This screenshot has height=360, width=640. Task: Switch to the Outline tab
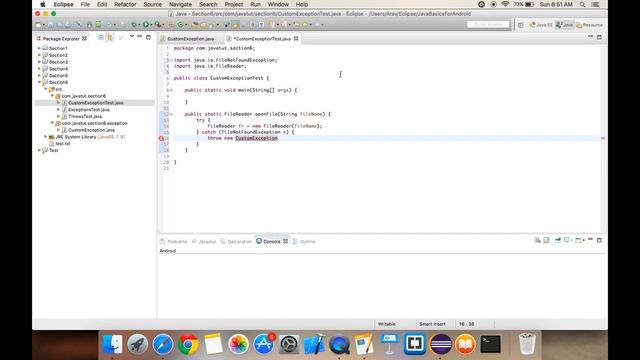click(304, 242)
